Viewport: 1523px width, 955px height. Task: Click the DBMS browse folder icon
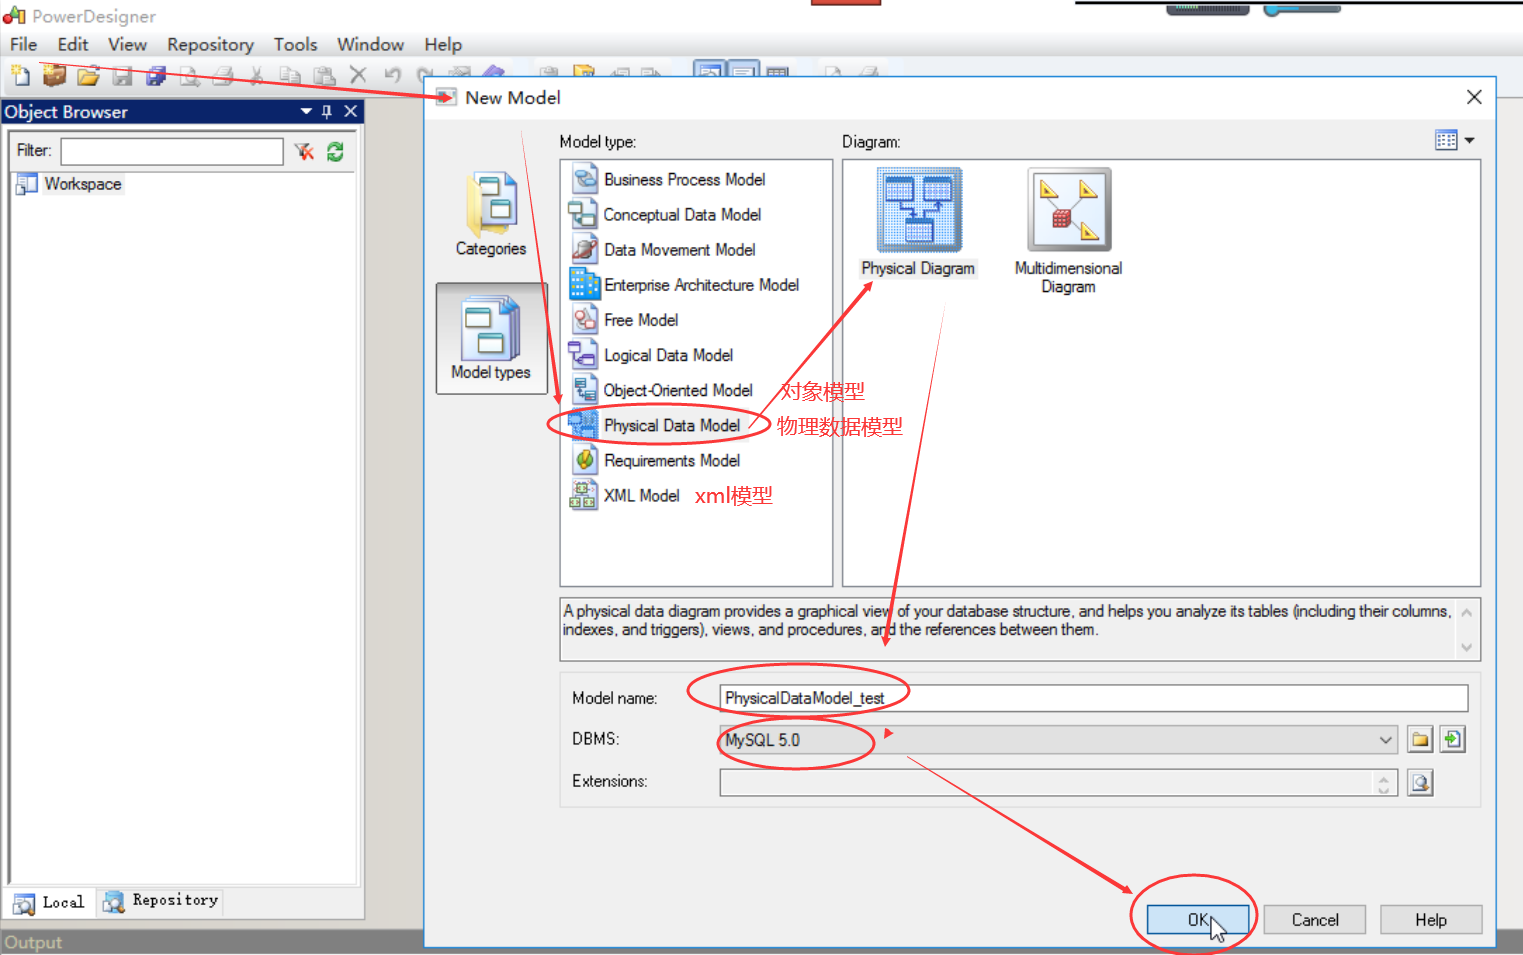[x=1420, y=740]
